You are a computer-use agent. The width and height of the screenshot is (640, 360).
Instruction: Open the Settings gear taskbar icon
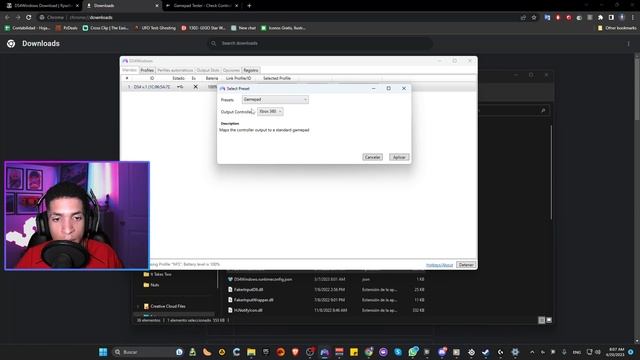pos(515,352)
